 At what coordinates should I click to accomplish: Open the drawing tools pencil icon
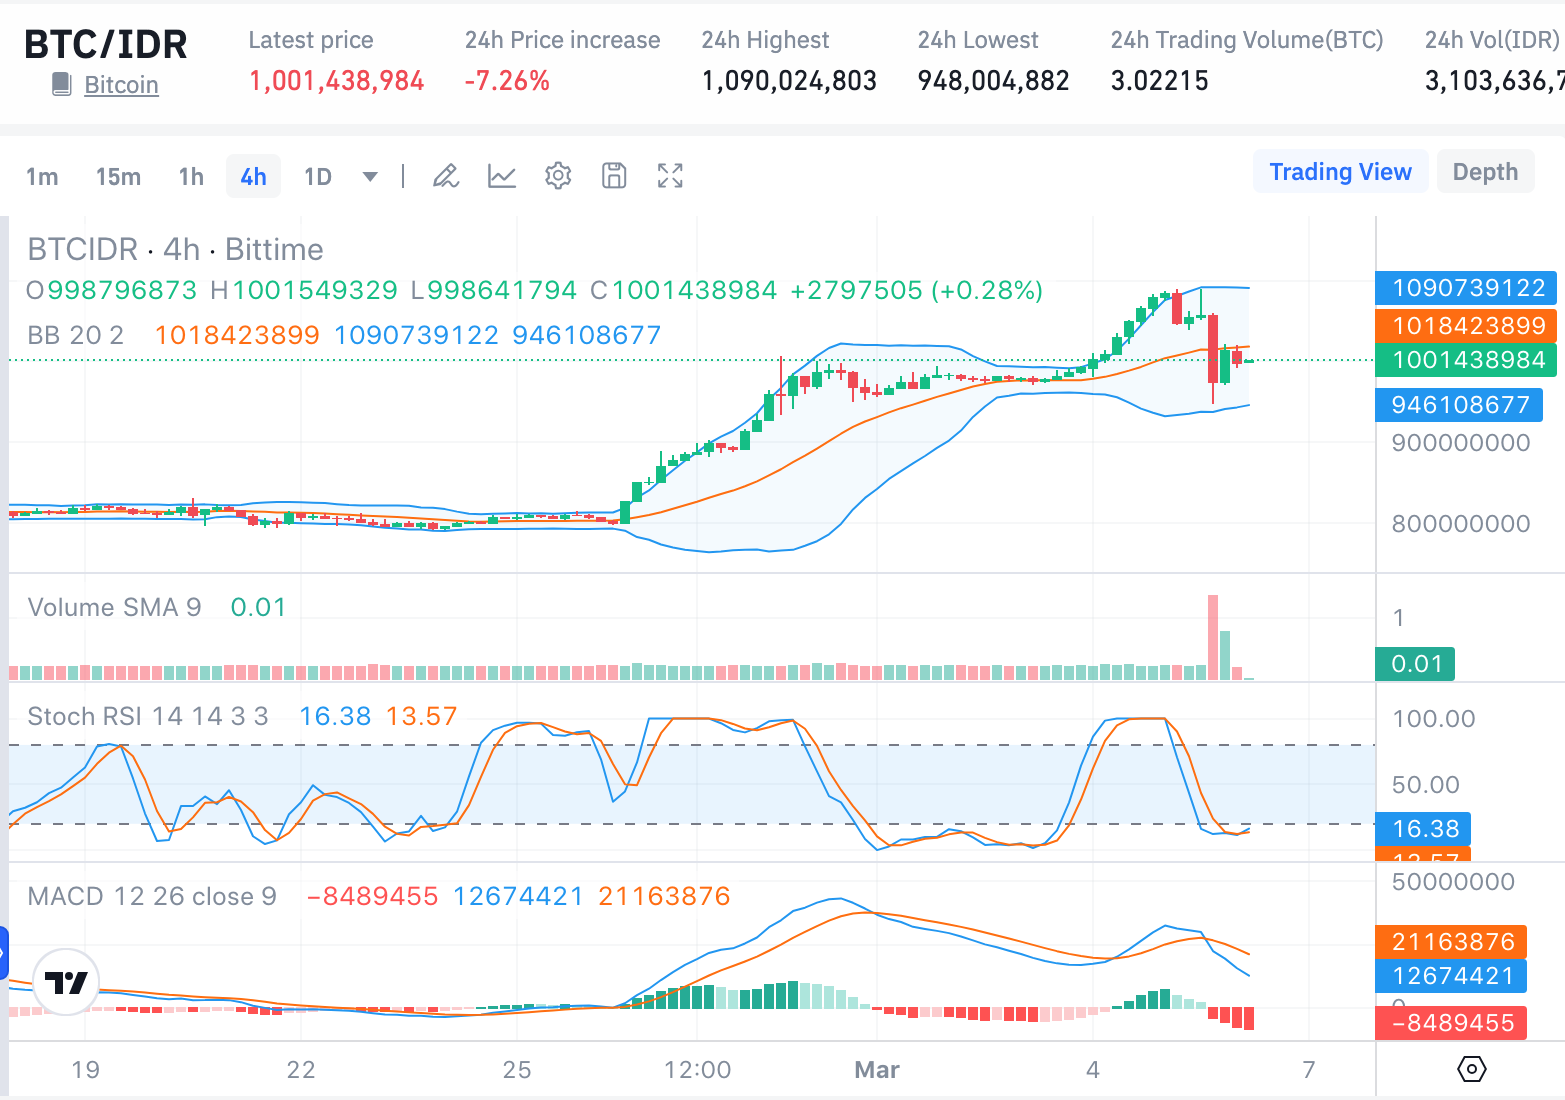[446, 177]
